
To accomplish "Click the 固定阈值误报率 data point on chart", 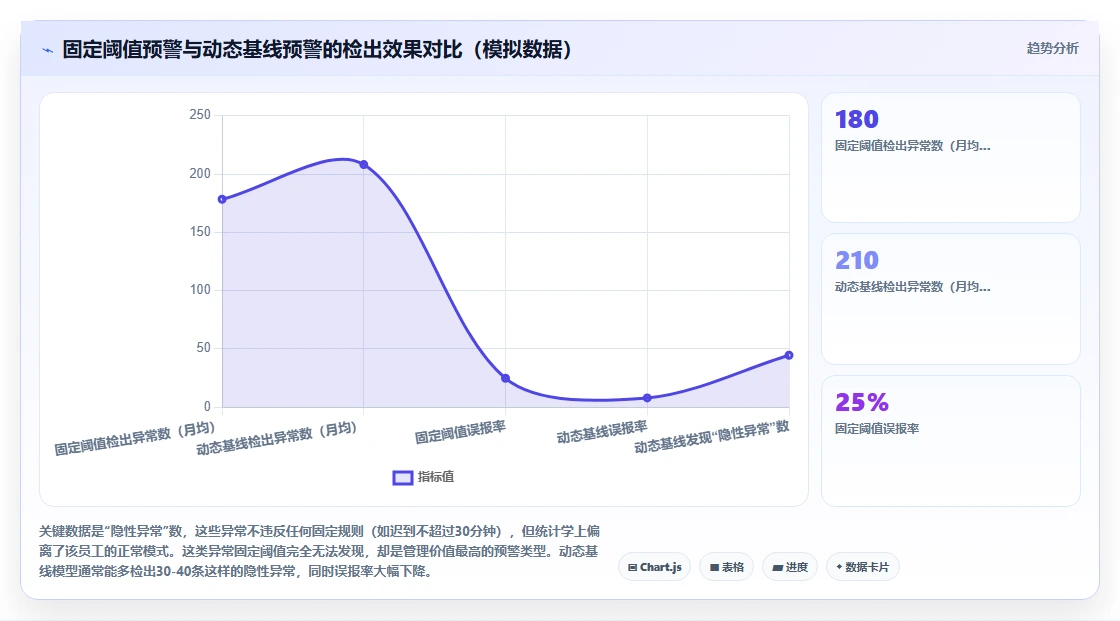I will pos(506,378).
